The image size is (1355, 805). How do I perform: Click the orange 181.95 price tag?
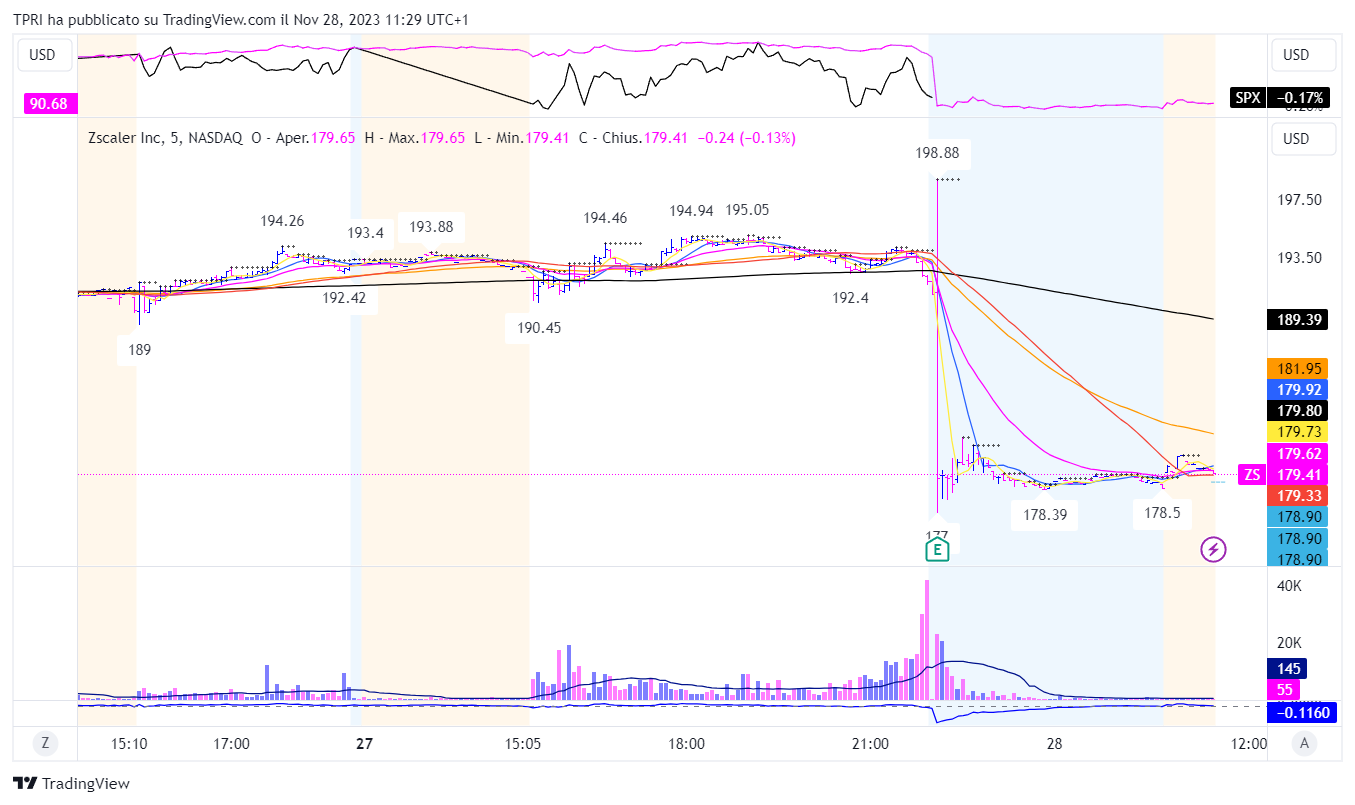coord(1296,369)
